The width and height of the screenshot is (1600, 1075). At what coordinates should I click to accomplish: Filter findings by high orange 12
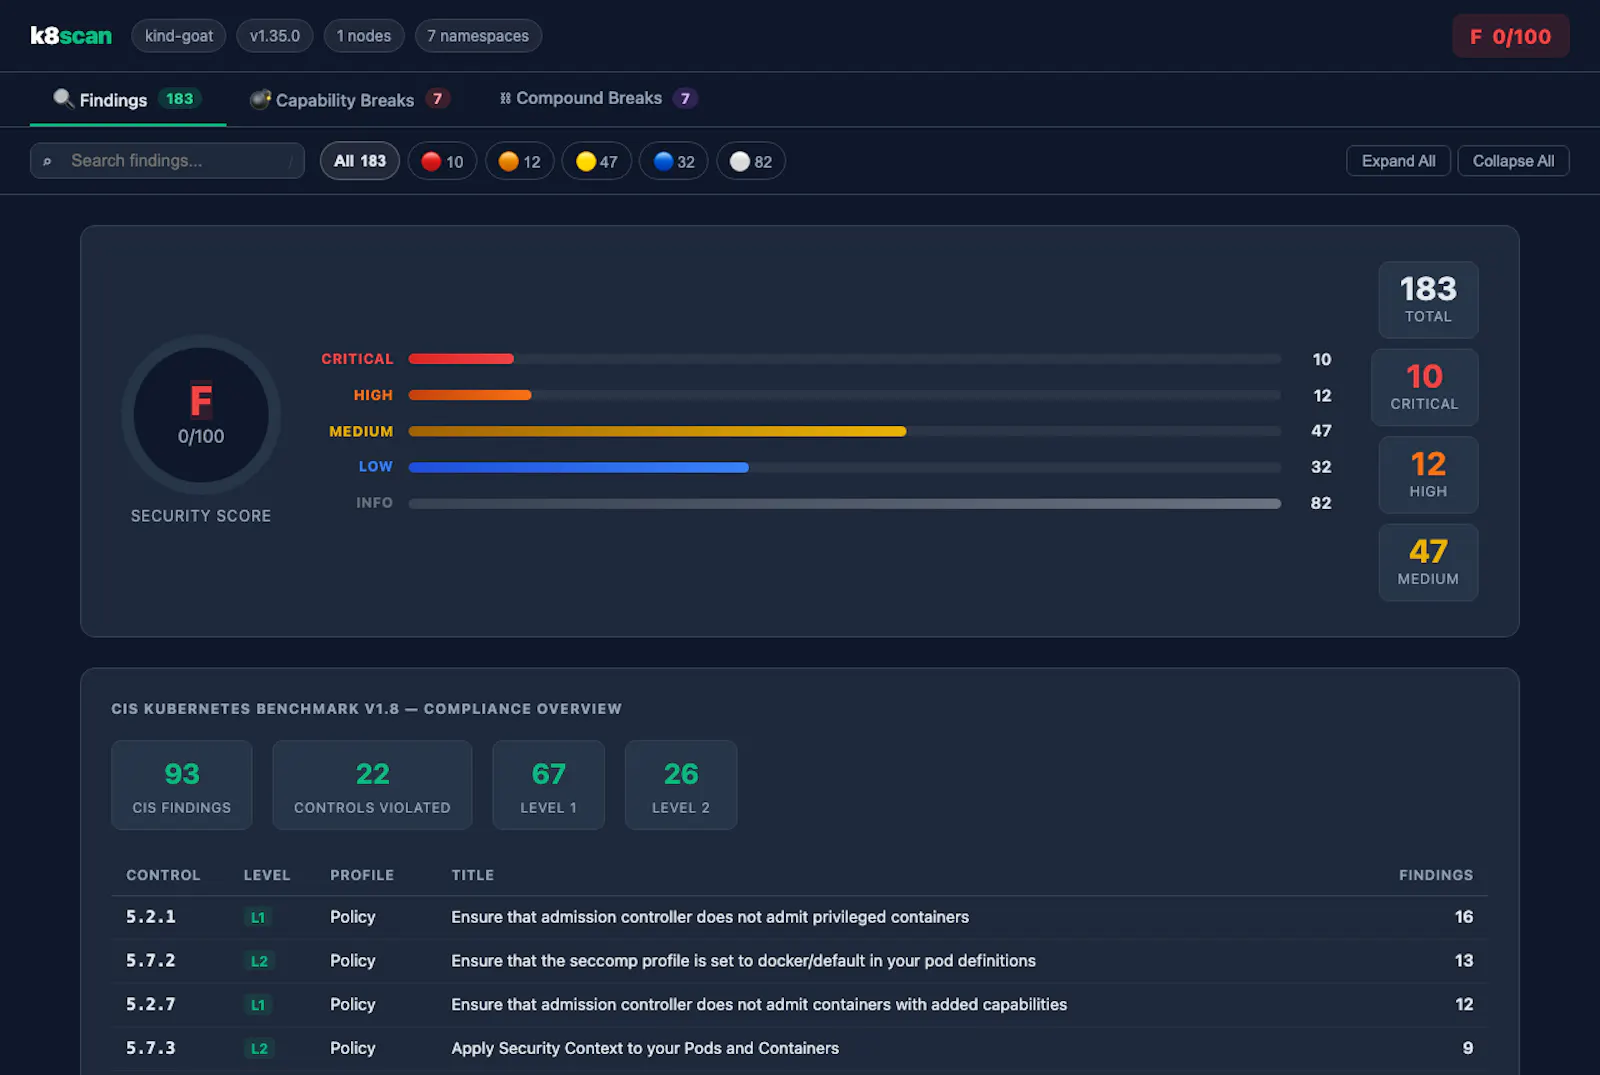[520, 161]
